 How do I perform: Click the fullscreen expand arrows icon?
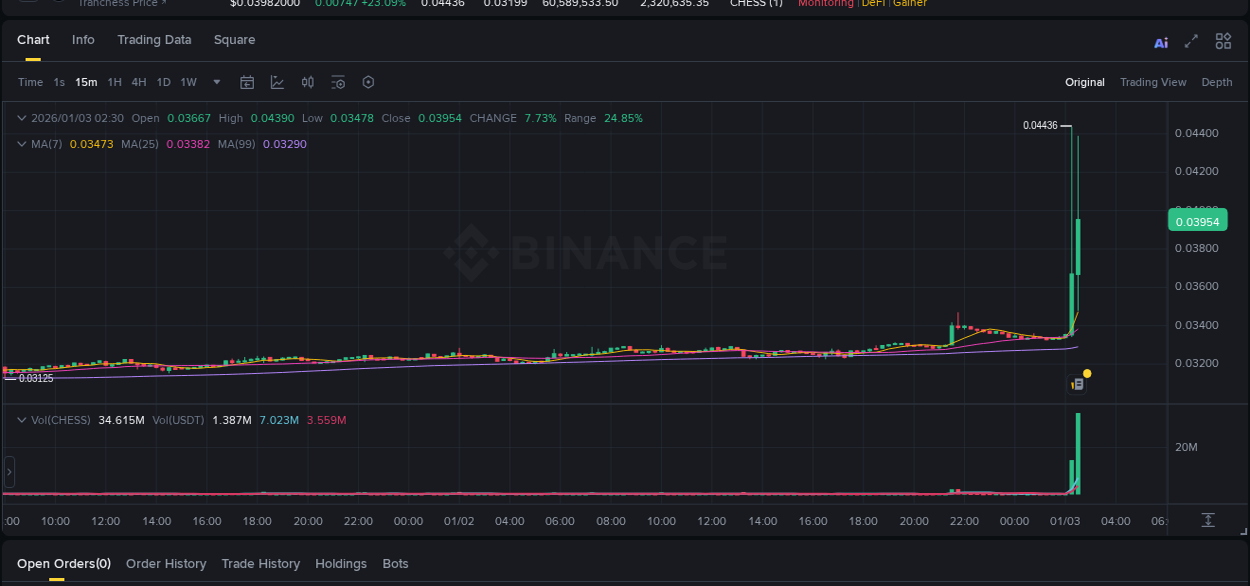click(x=1191, y=41)
